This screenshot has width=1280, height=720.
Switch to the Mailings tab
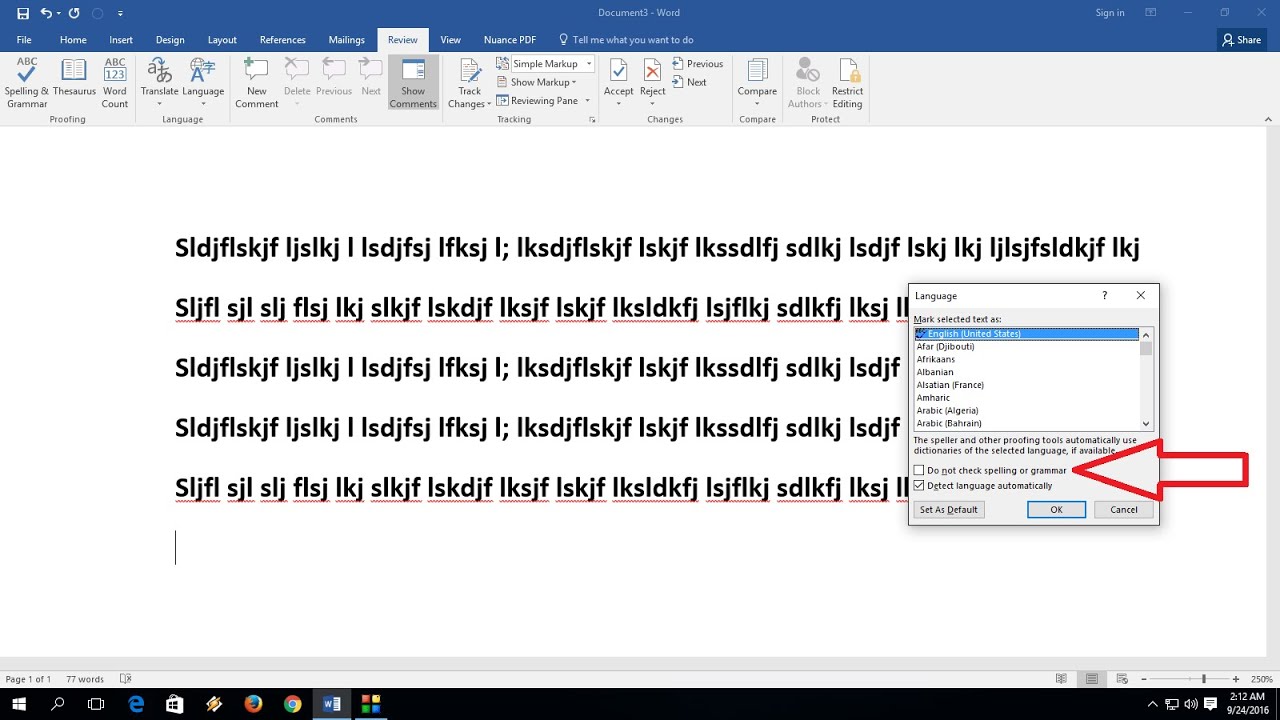click(x=347, y=40)
